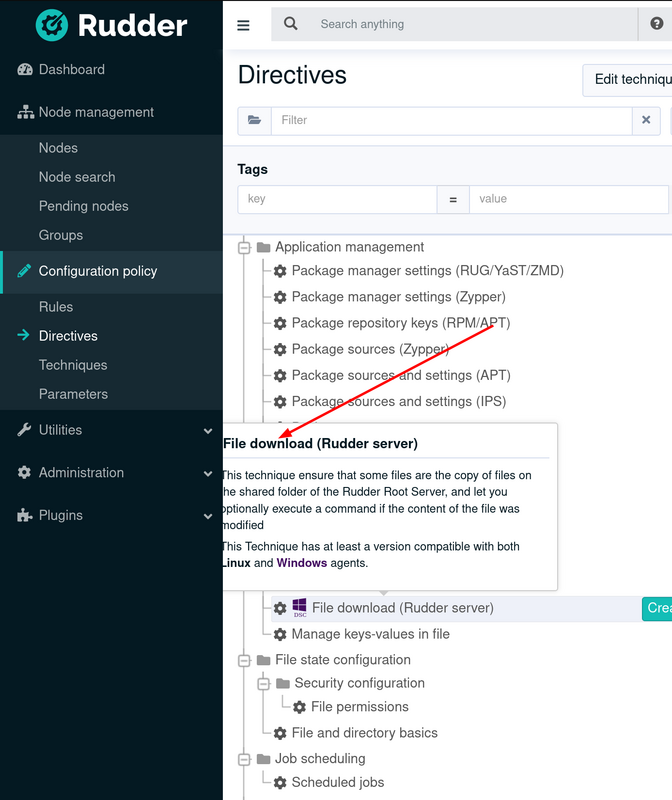
Task: Click folder icon beside Filter field
Action: 254,120
